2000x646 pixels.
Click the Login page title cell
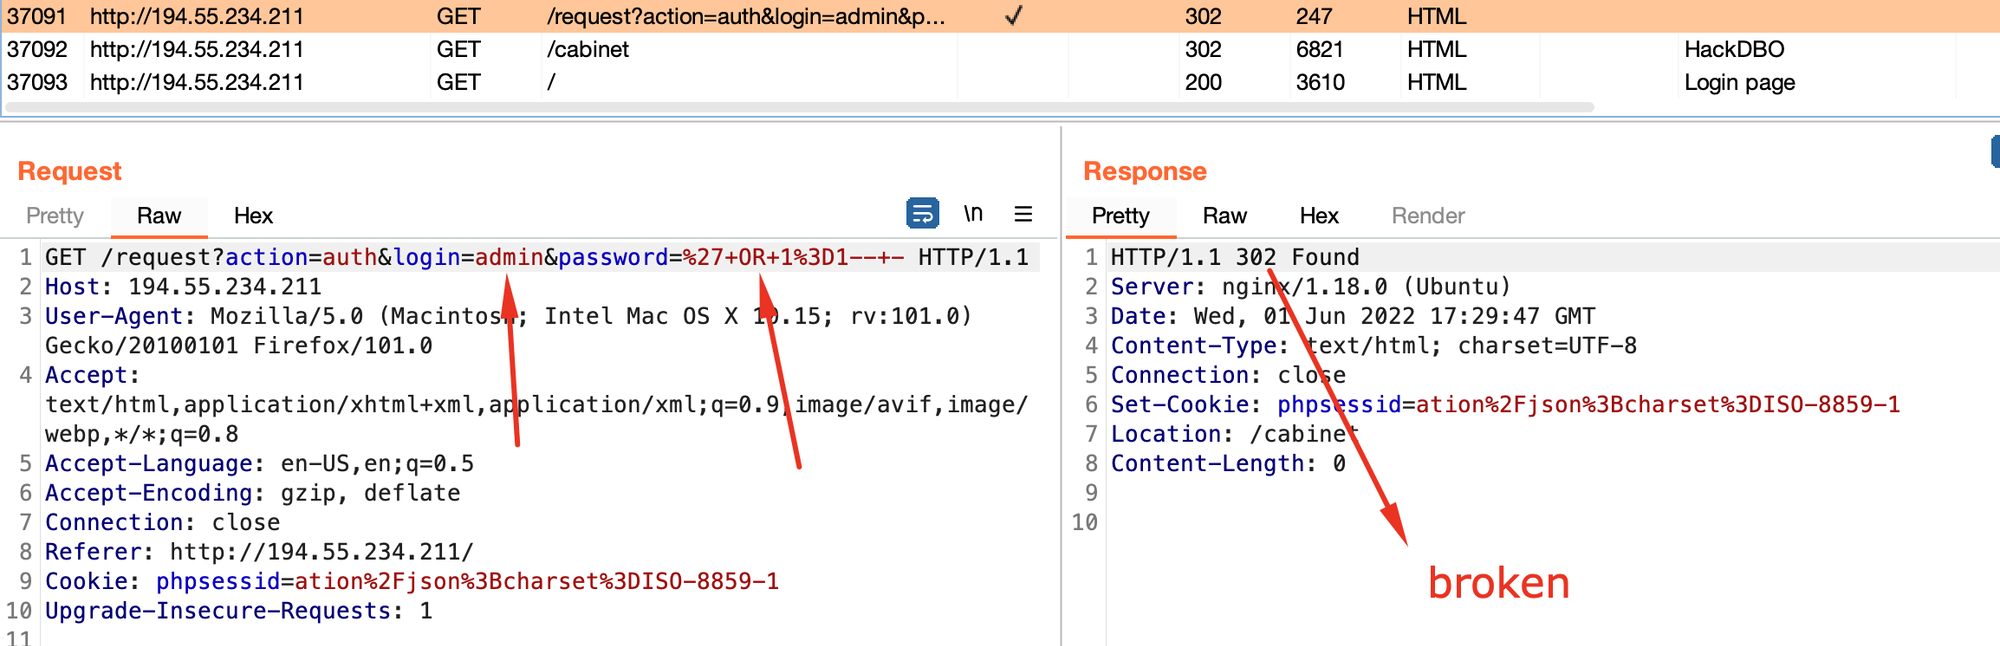pos(1739,82)
